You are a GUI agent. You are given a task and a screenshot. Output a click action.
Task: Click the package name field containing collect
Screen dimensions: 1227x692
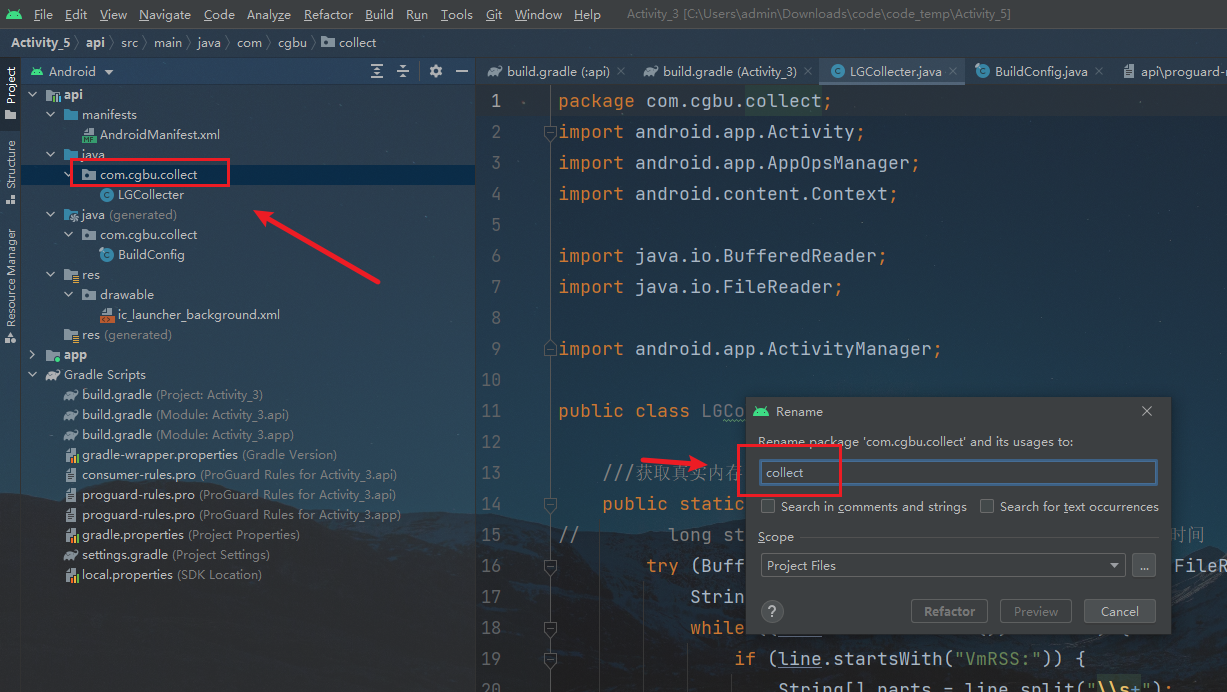pos(958,473)
